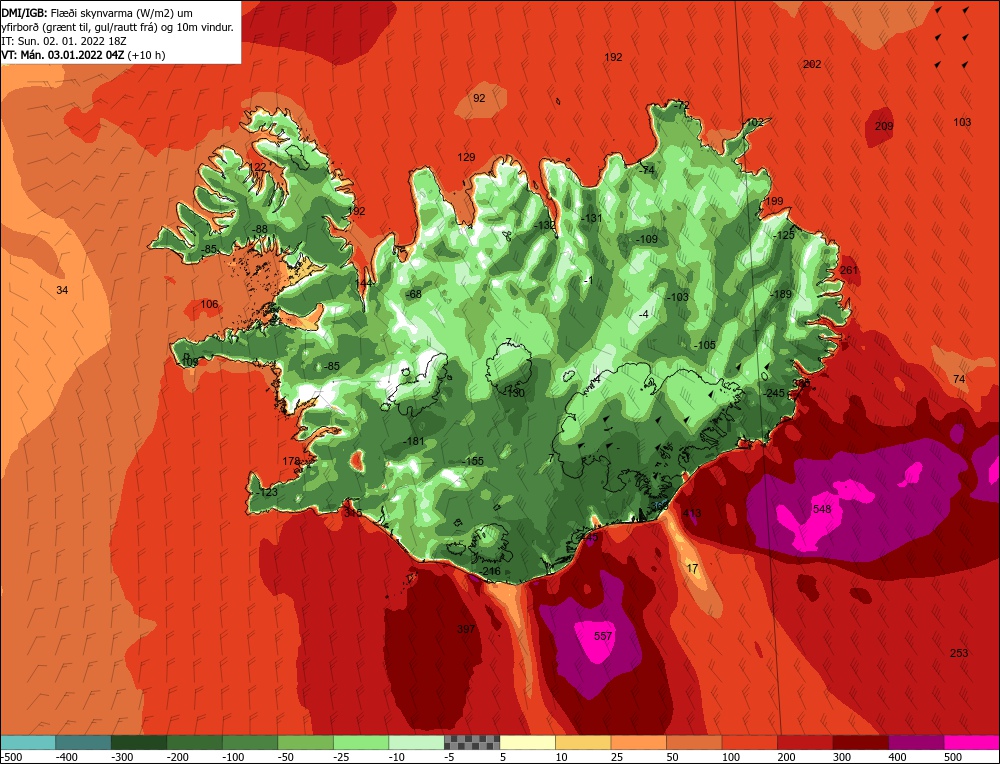Click the -181 value in southwest Iceland
The width and height of the screenshot is (1000, 764).
click(414, 441)
